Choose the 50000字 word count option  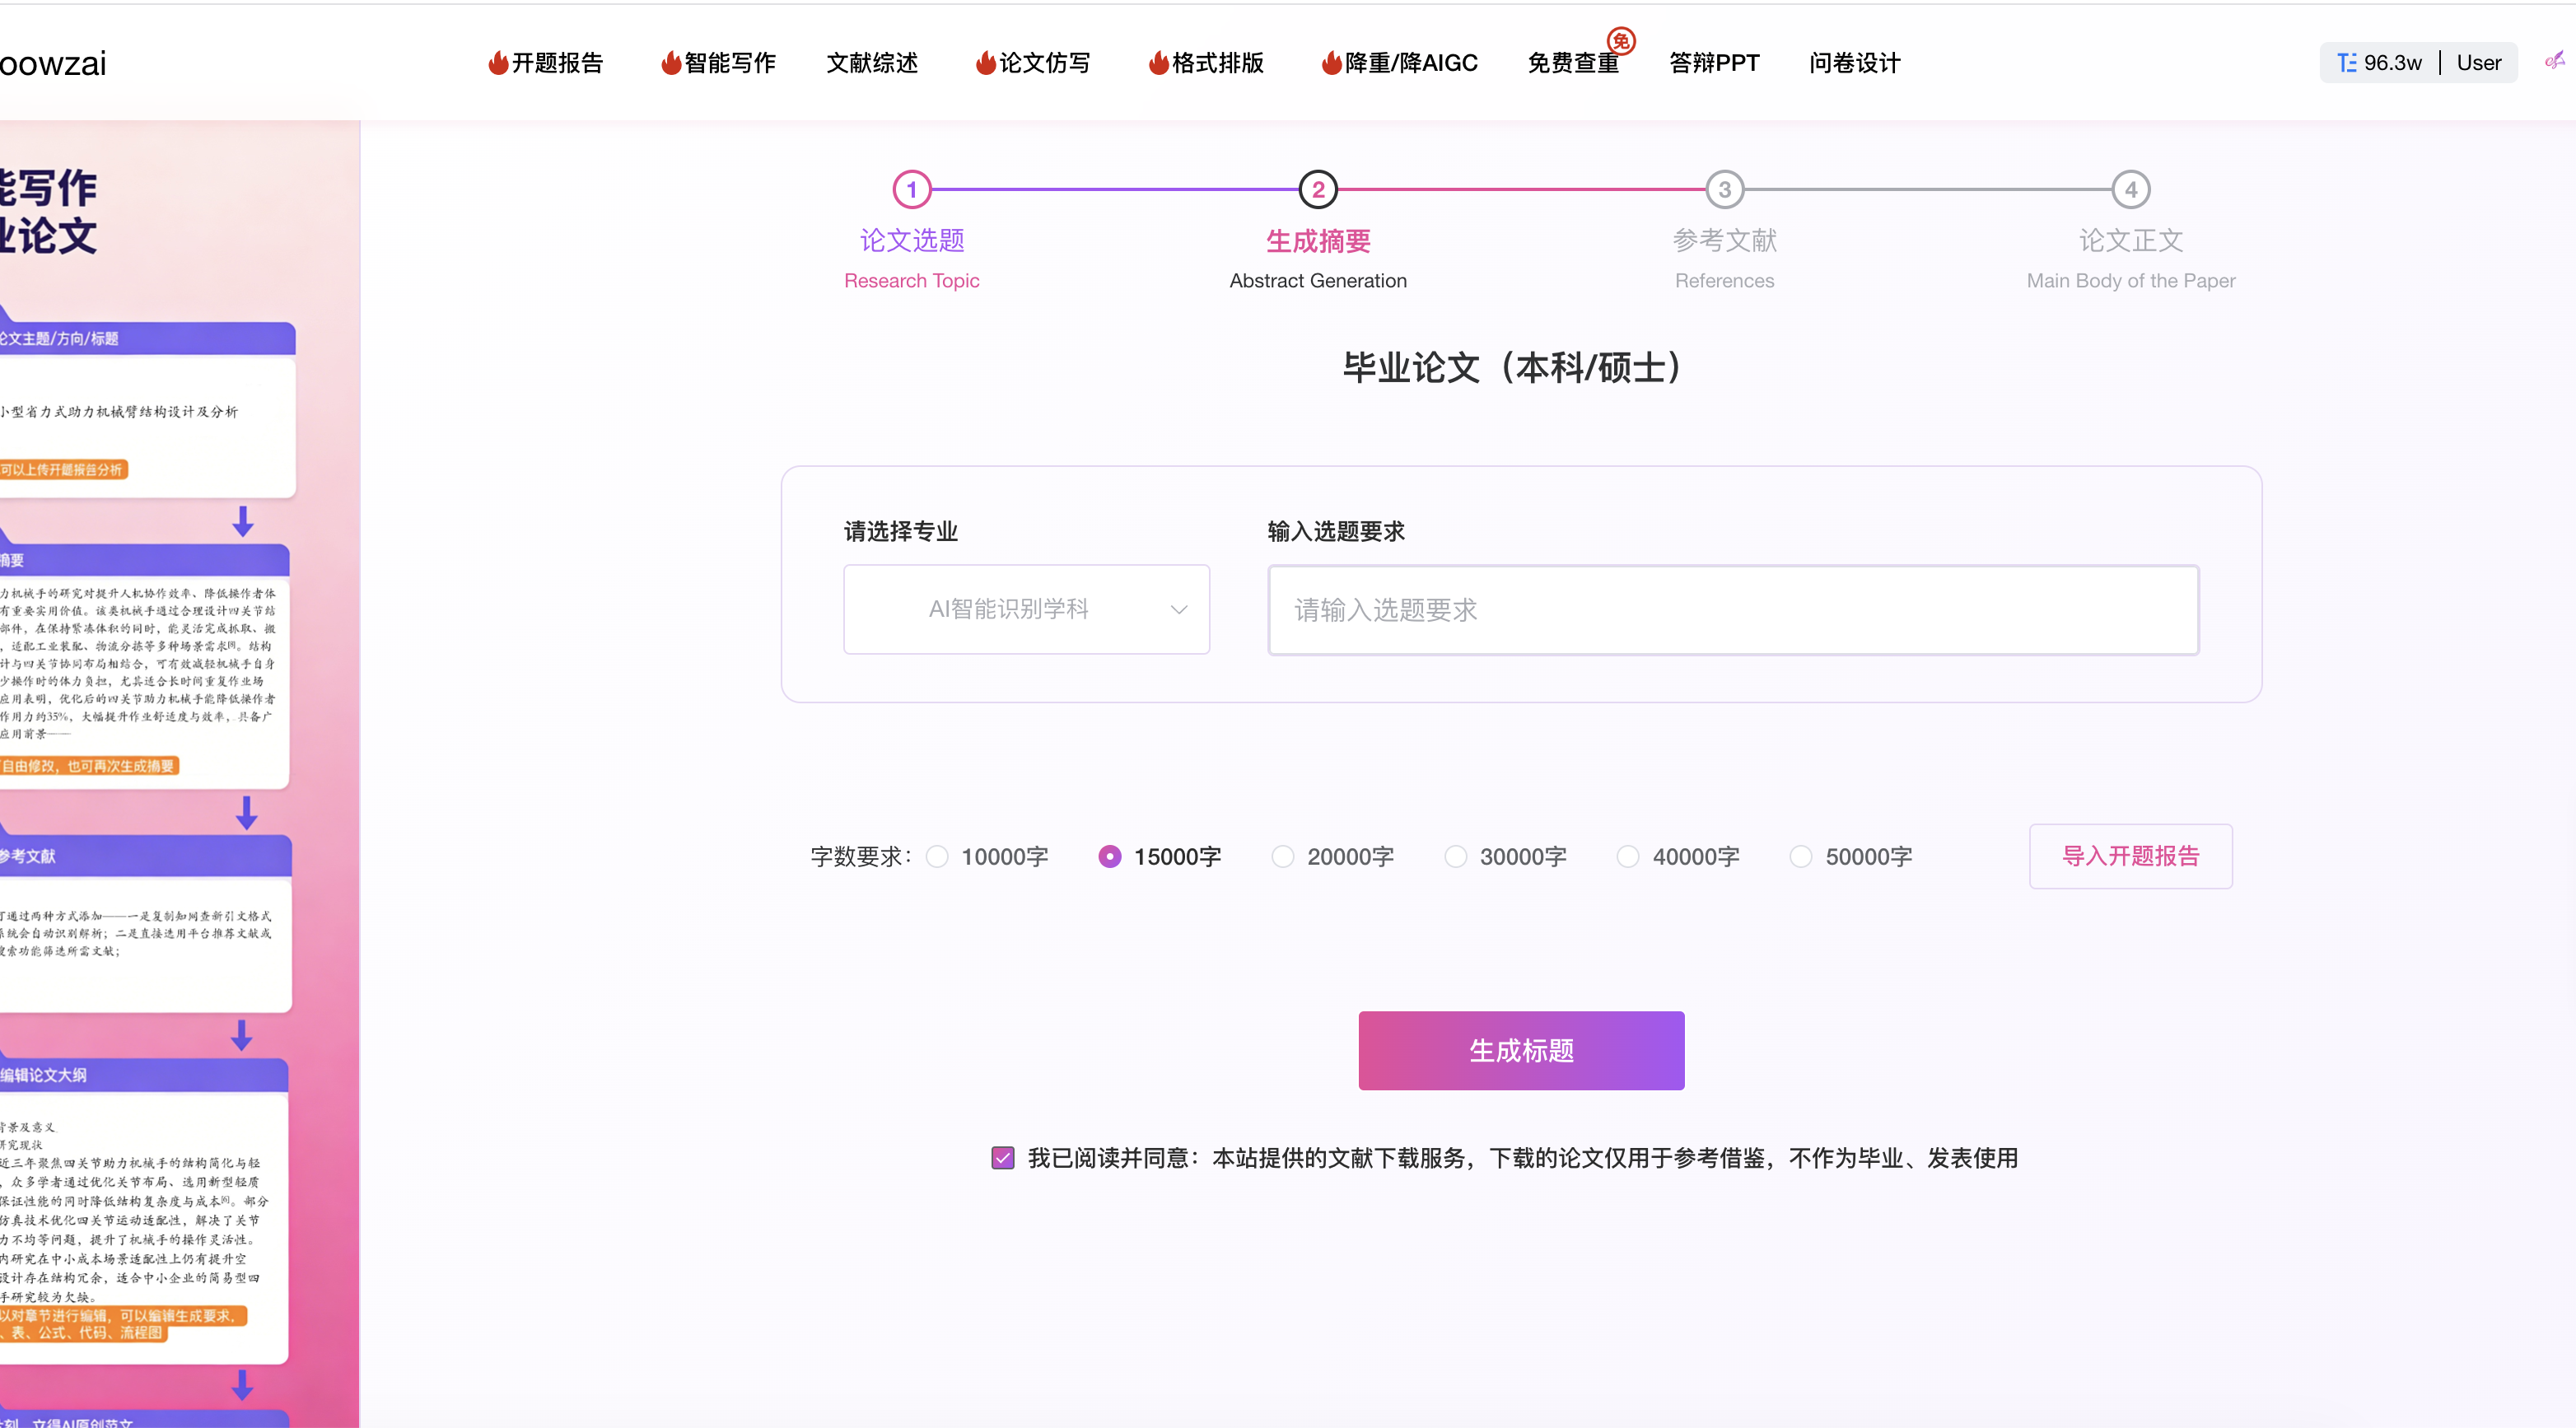[x=1801, y=857]
